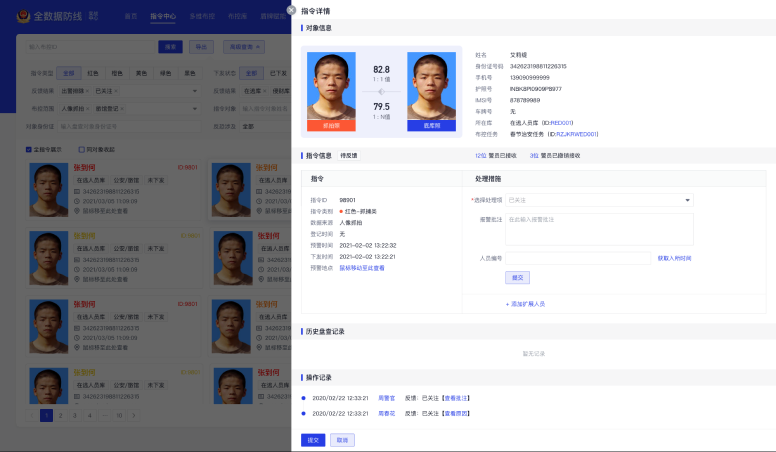Screen dimensions: 776x452
Task: Click 提交 below the 人员编号 field
Action: (517, 278)
